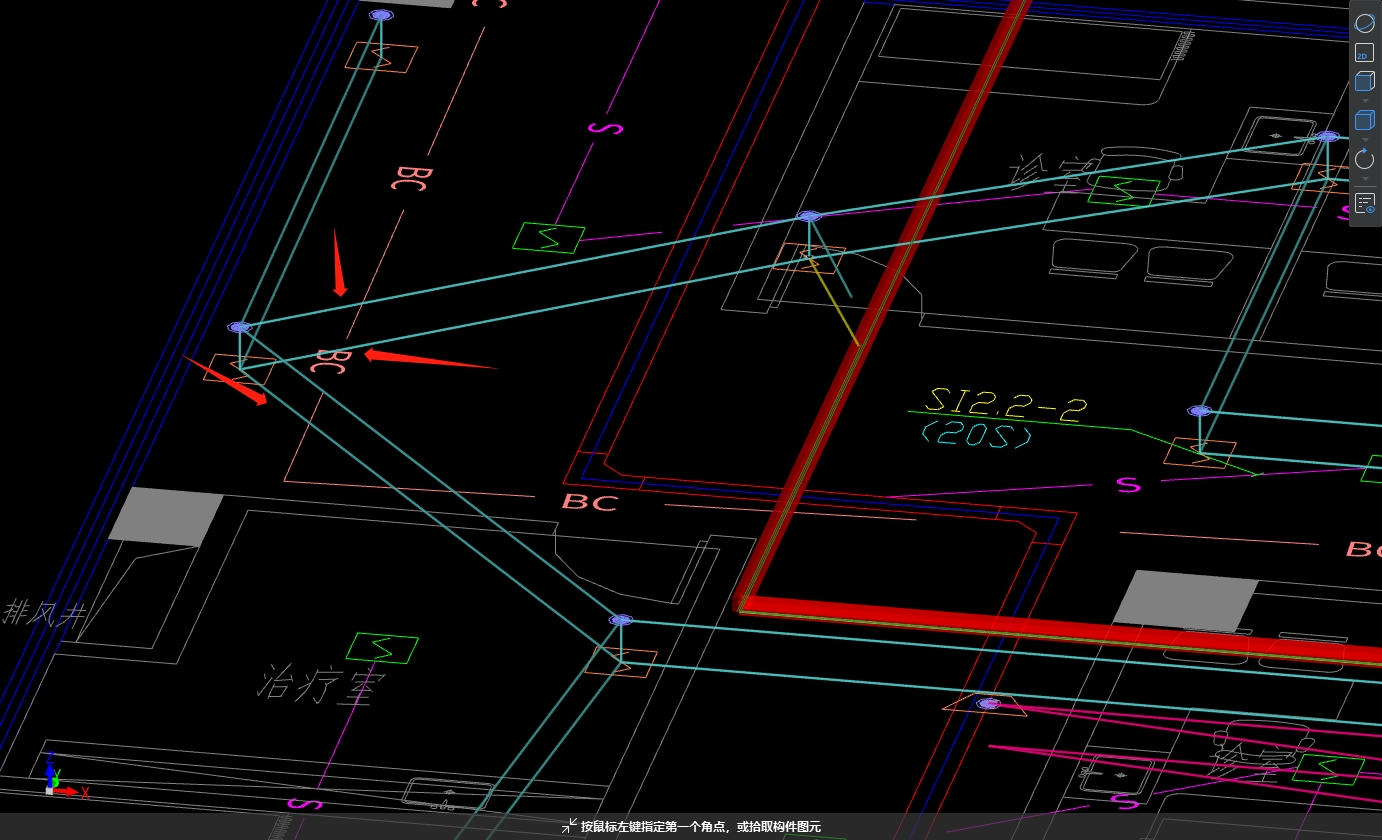
Task: Open the display settings list icon
Action: pos(1365,203)
